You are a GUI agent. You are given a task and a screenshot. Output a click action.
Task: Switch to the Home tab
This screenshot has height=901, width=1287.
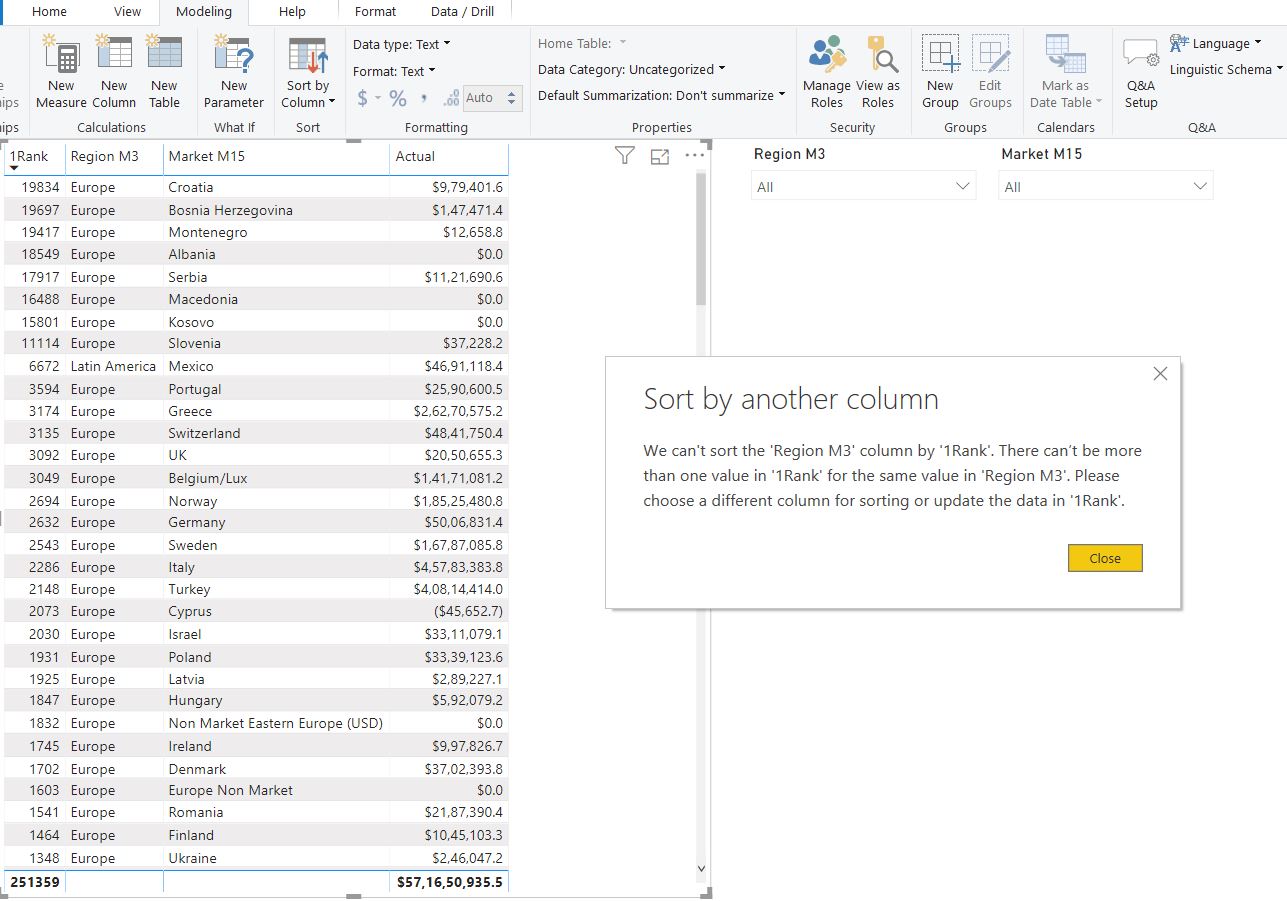pyautogui.click(x=49, y=12)
